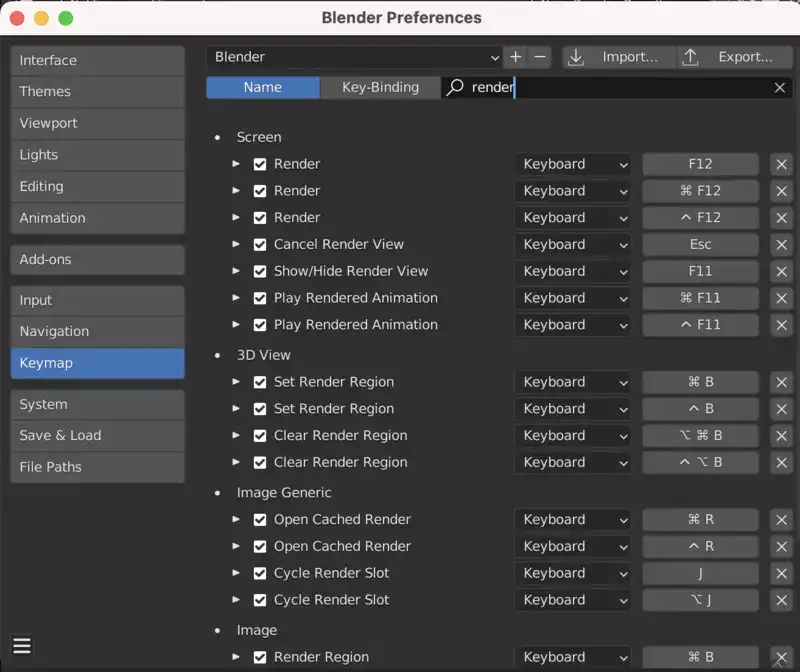The width and height of the screenshot is (800, 672).
Task: Open the System preferences section
Action: tap(97, 405)
